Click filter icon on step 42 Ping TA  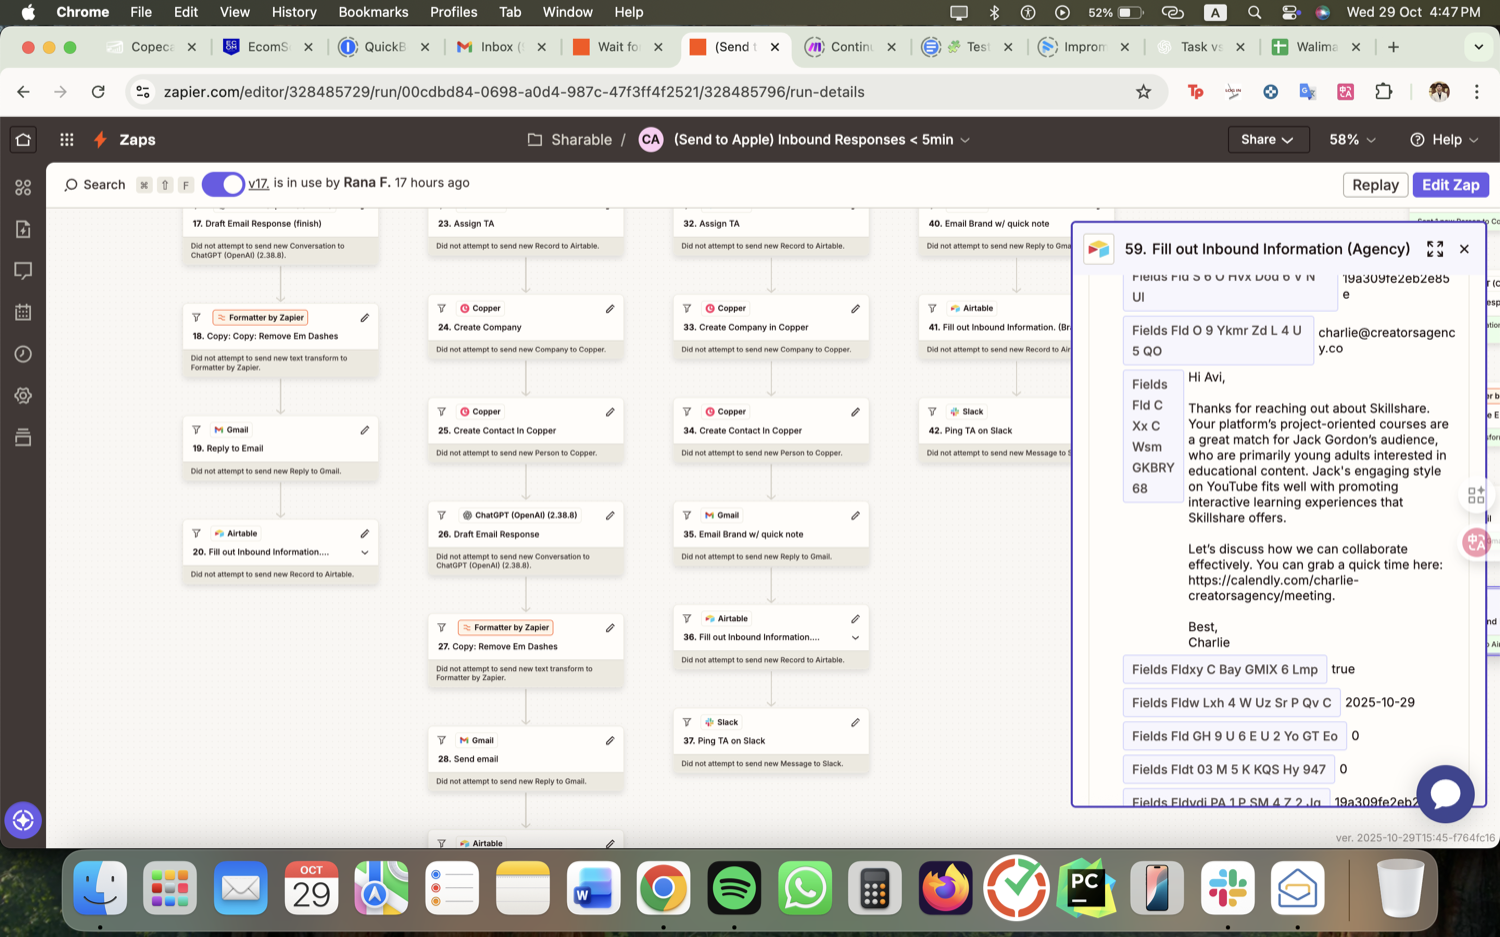click(x=932, y=412)
